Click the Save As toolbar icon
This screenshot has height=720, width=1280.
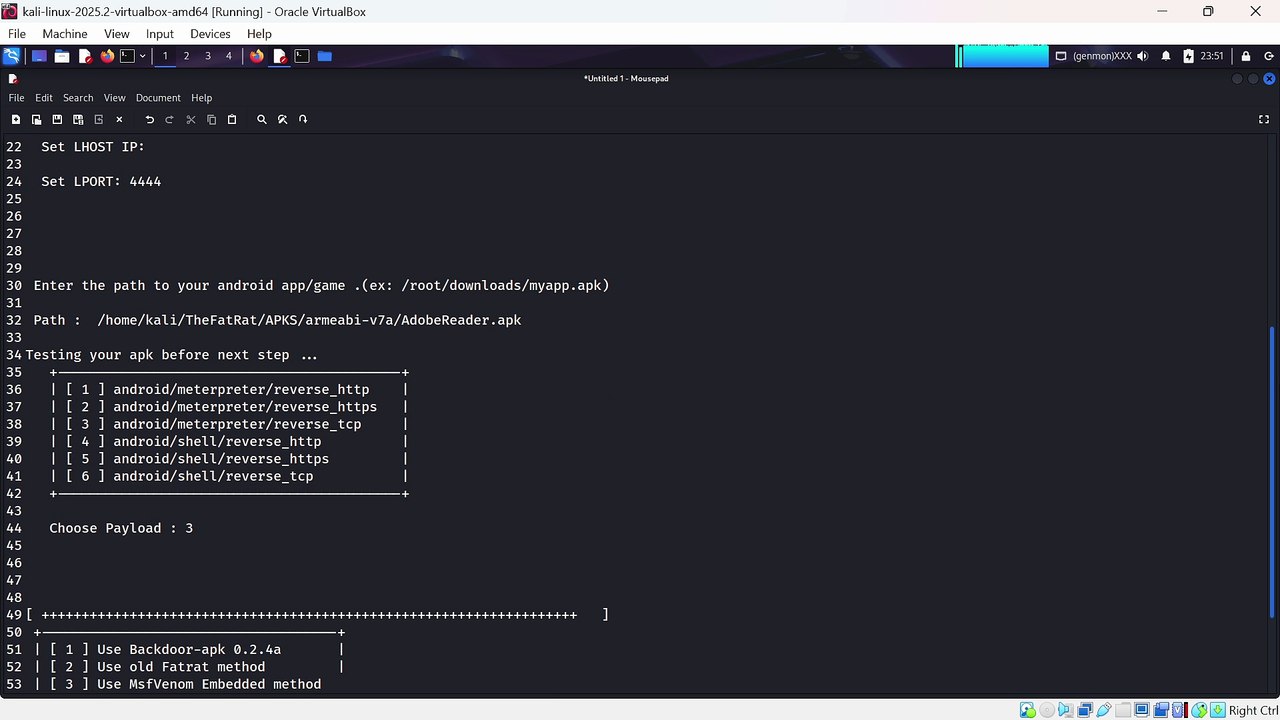[78, 120]
